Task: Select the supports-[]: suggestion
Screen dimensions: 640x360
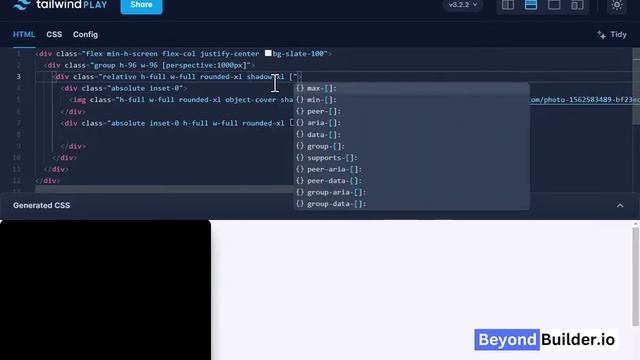Action: [411, 158]
